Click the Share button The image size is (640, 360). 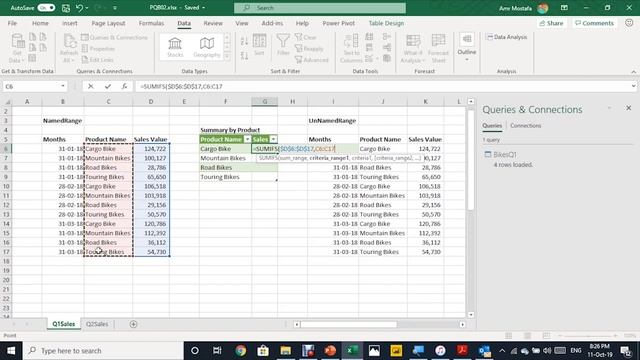(551, 23)
